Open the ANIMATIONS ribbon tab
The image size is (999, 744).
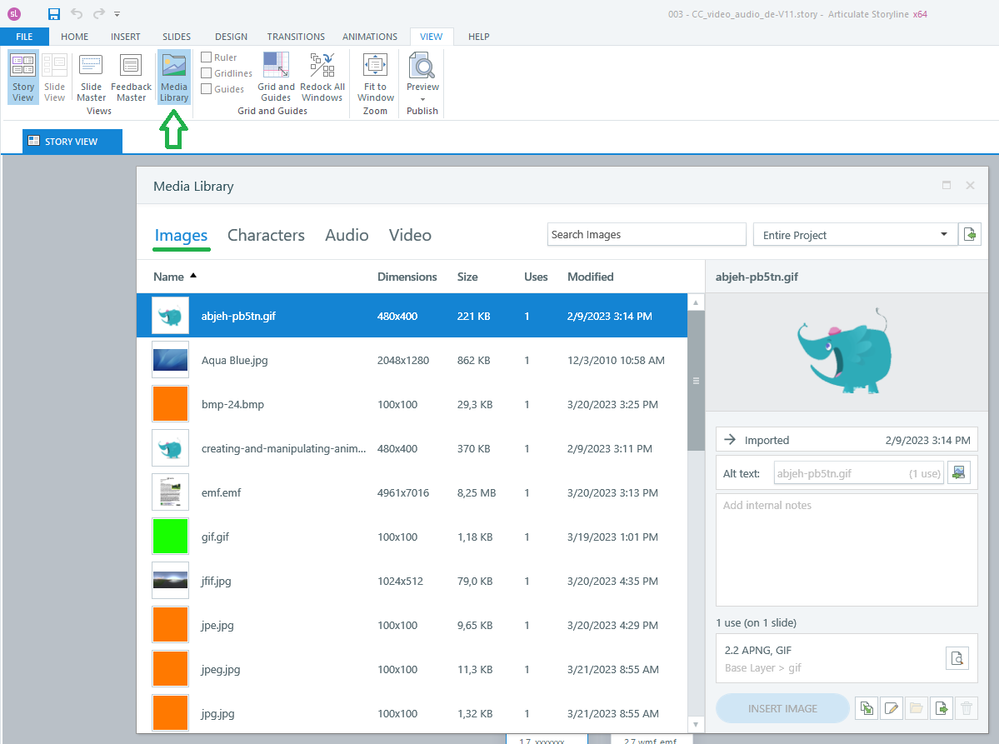click(369, 37)
